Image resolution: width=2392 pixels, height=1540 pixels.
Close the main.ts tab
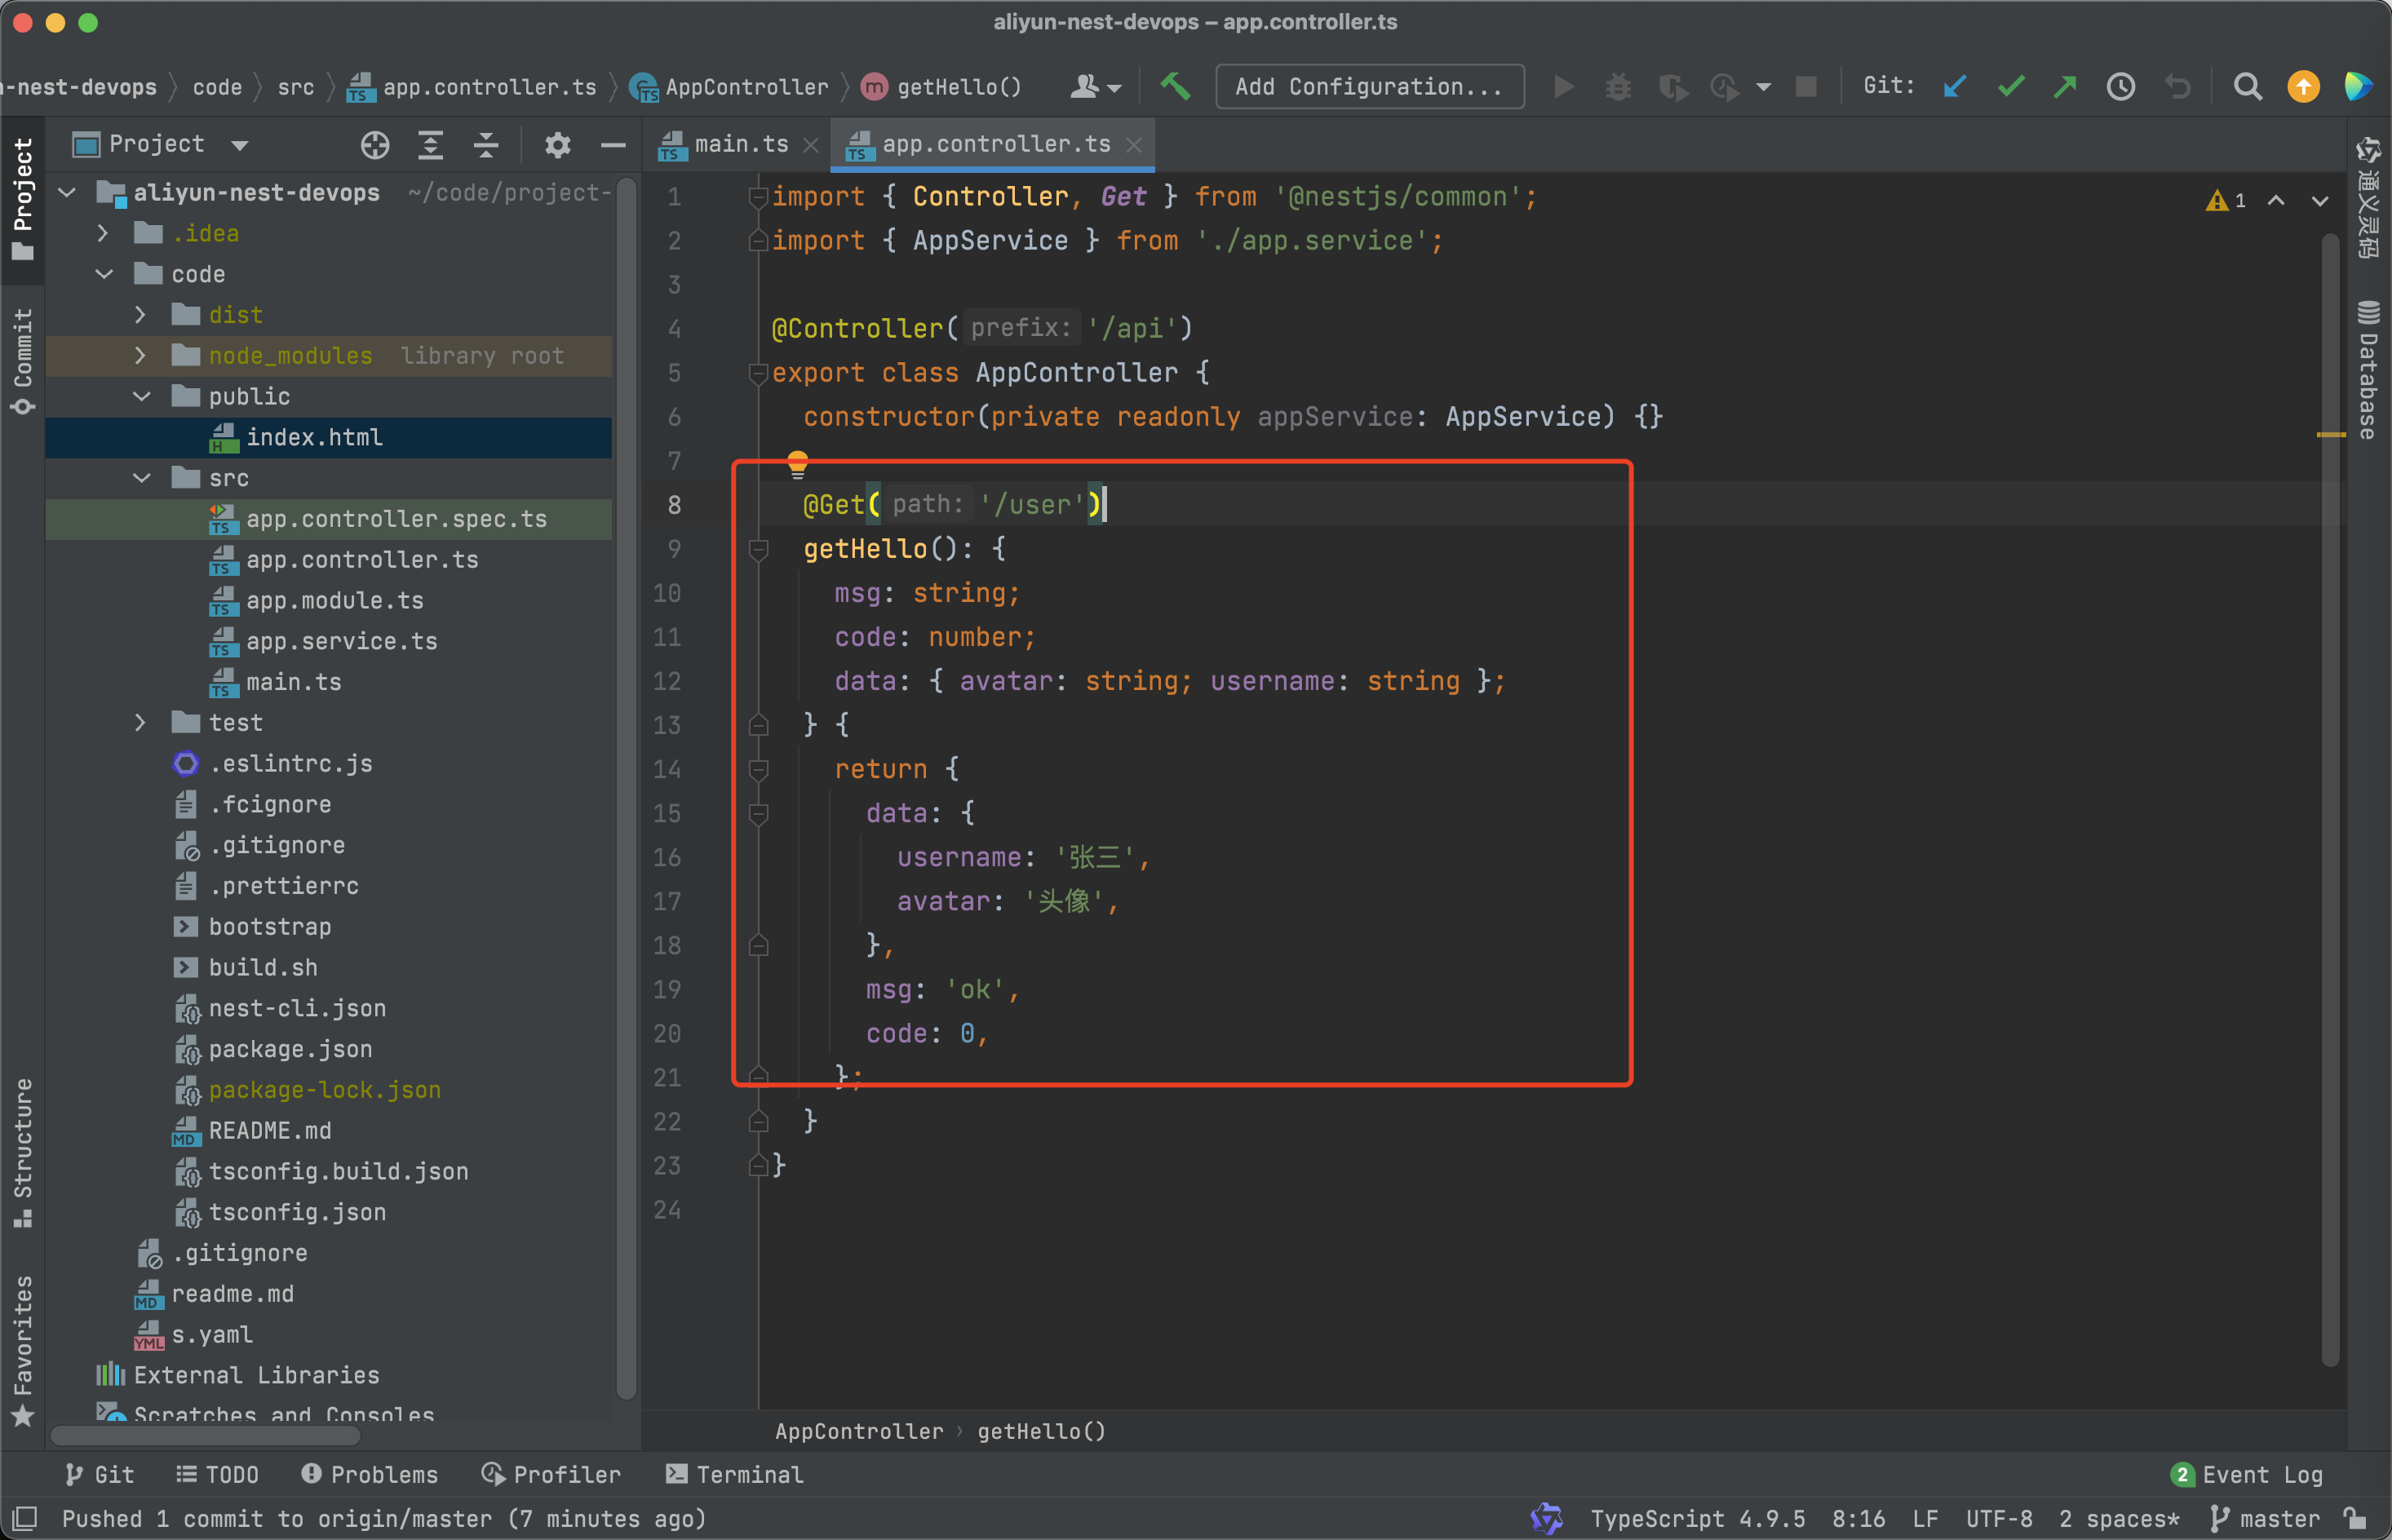click(x=811, y=145)
